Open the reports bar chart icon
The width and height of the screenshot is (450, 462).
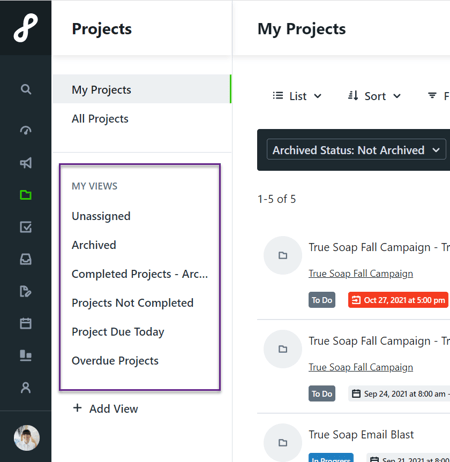[x=26, y=355]
